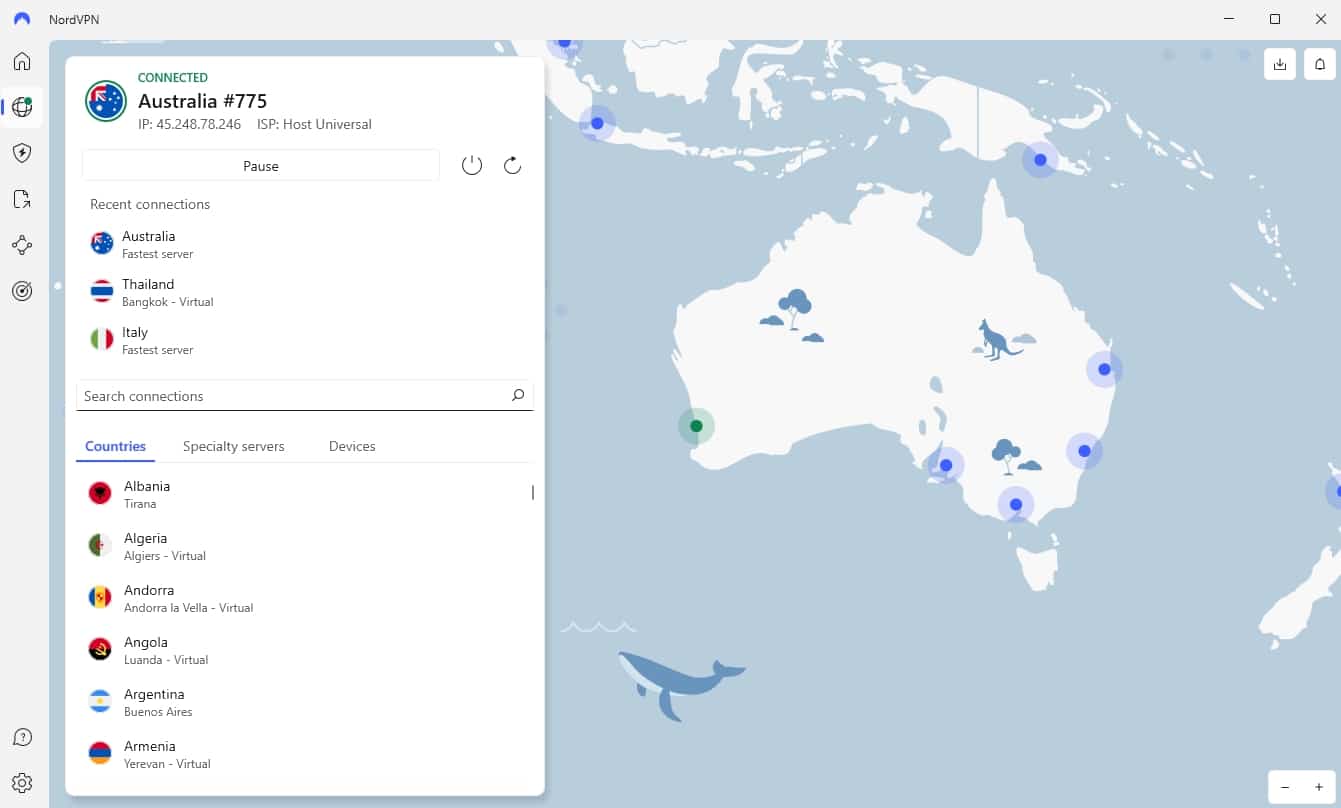Switch to the Devices tab
Image resolution: width=1341 pixels, height=808 pixels.
352,446
